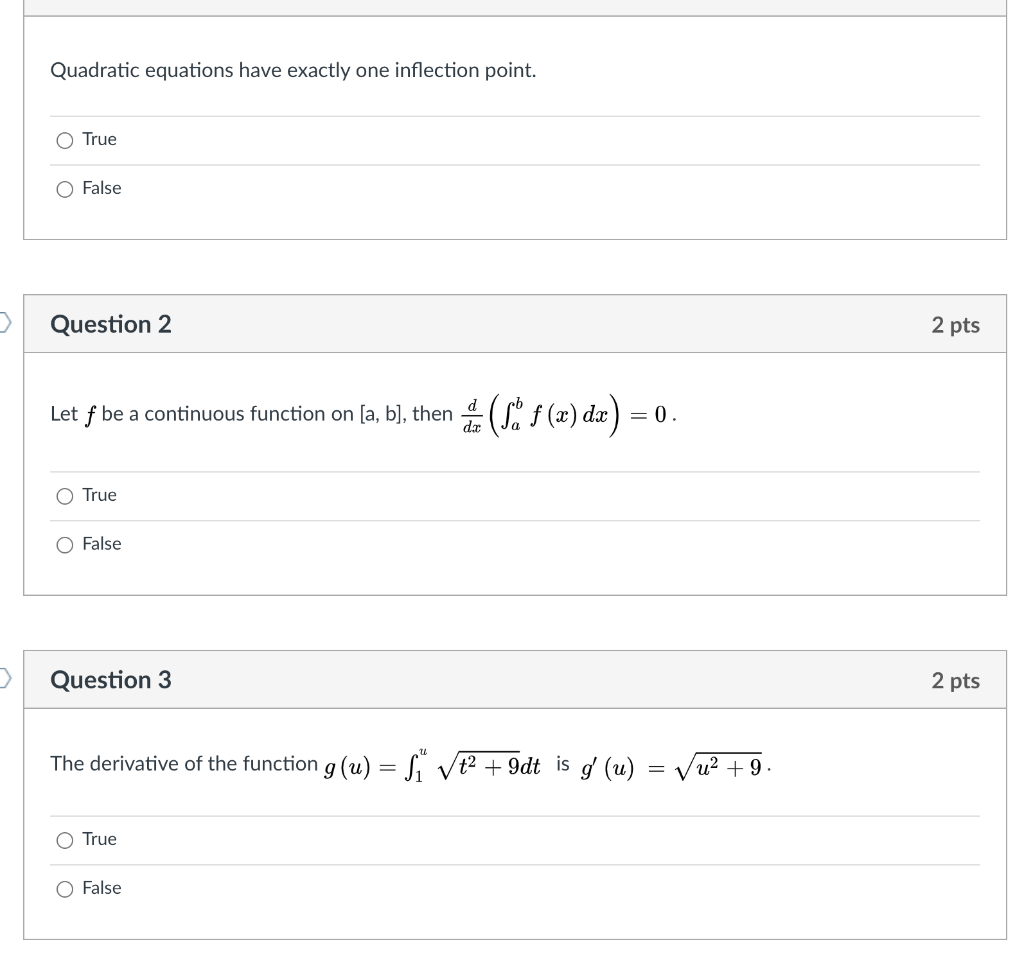Click the False label text in Question 2
Image resolution: width=1024 pixels, height=958 pixels.
pyautogui.click(x=103, y=544)
